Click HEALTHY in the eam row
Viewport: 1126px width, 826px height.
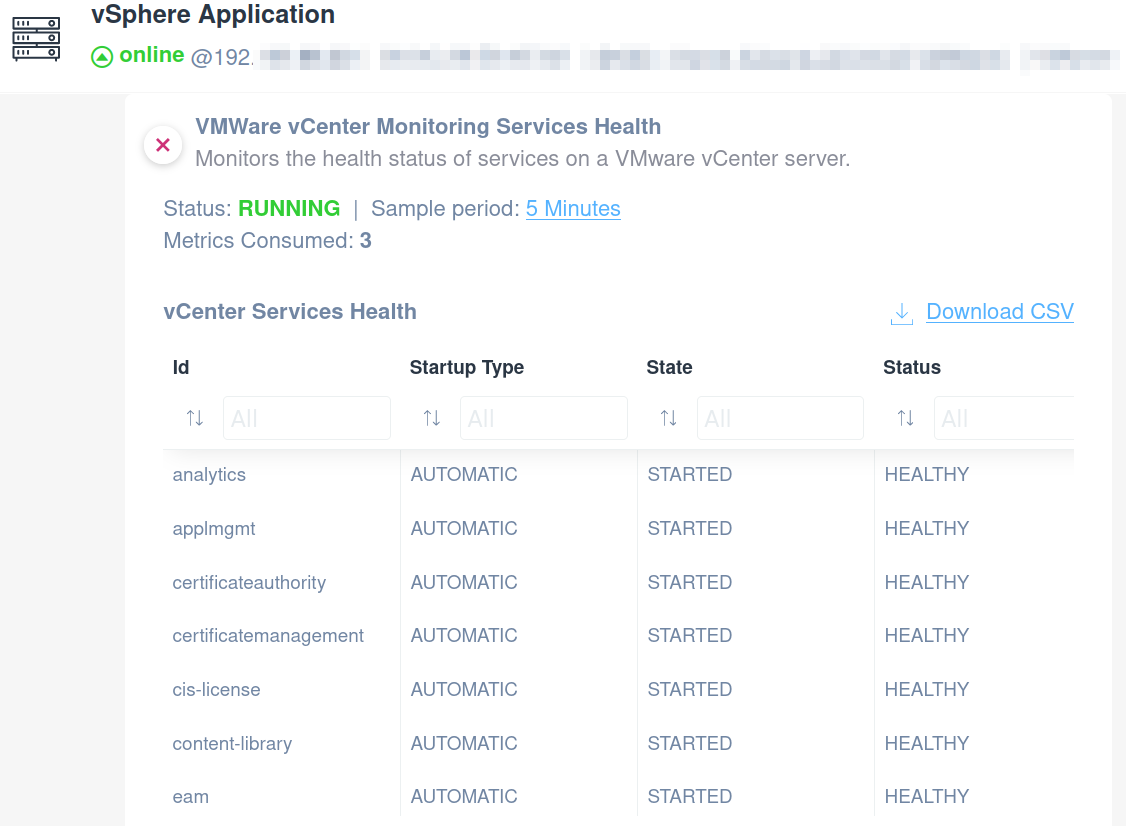pyautogui.click(x=926, y=797)
